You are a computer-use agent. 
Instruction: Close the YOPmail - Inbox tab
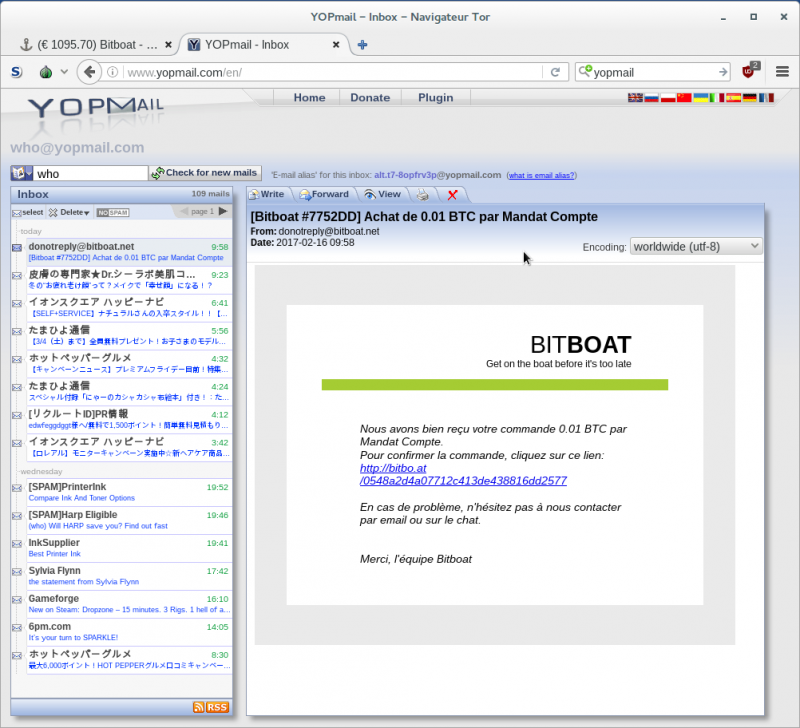tap(336, 45)
